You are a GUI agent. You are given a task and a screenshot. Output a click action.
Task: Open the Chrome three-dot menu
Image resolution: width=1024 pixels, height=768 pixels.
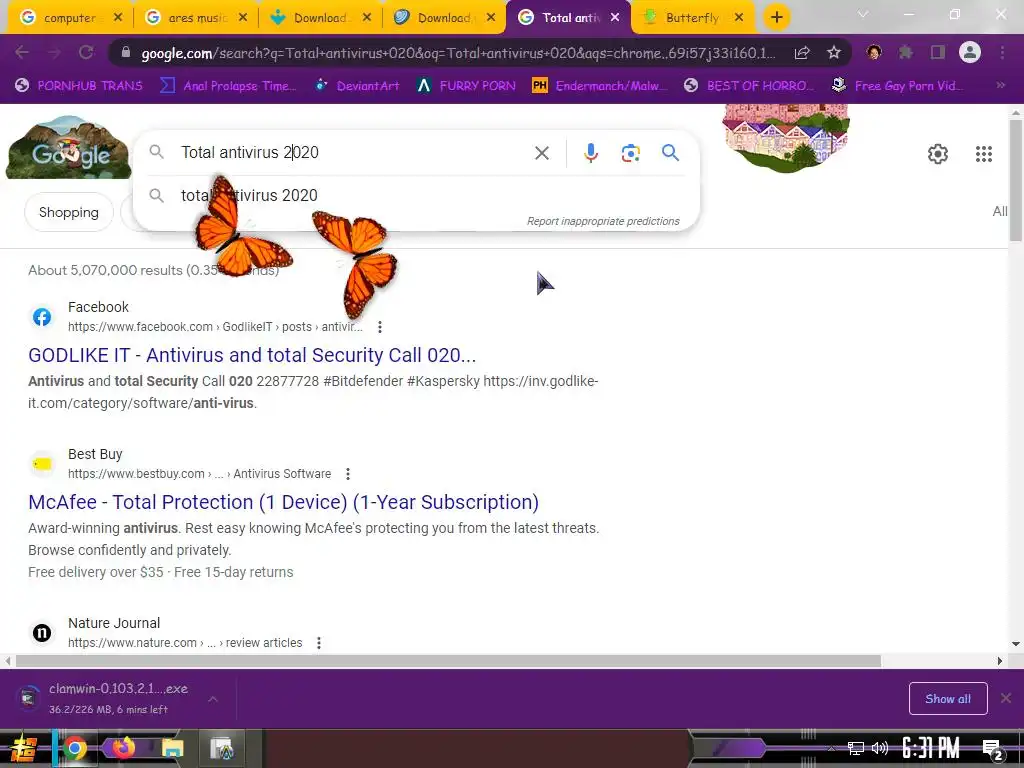click(x=1002, y=52)
